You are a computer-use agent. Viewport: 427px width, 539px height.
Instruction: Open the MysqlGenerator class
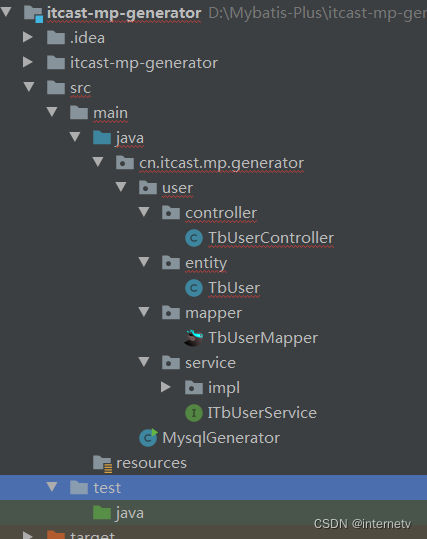[221, 438]
